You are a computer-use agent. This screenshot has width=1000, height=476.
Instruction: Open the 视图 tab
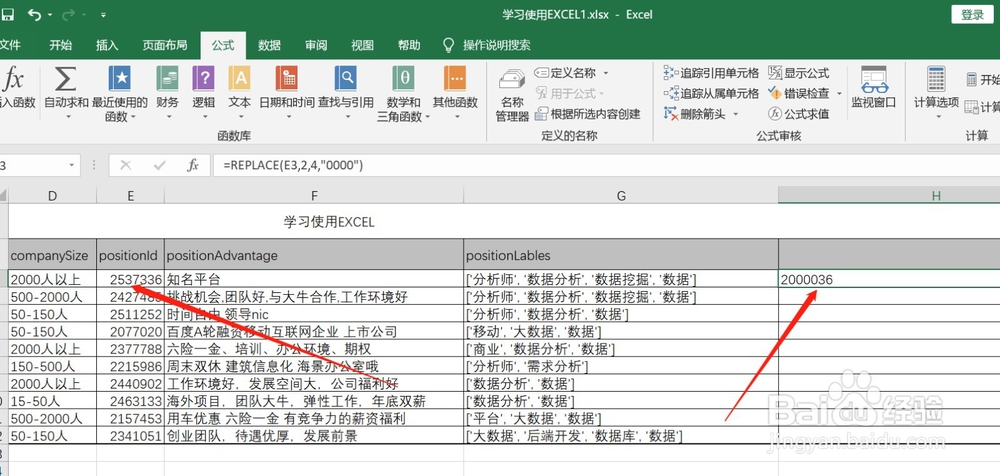pos(362,45)
